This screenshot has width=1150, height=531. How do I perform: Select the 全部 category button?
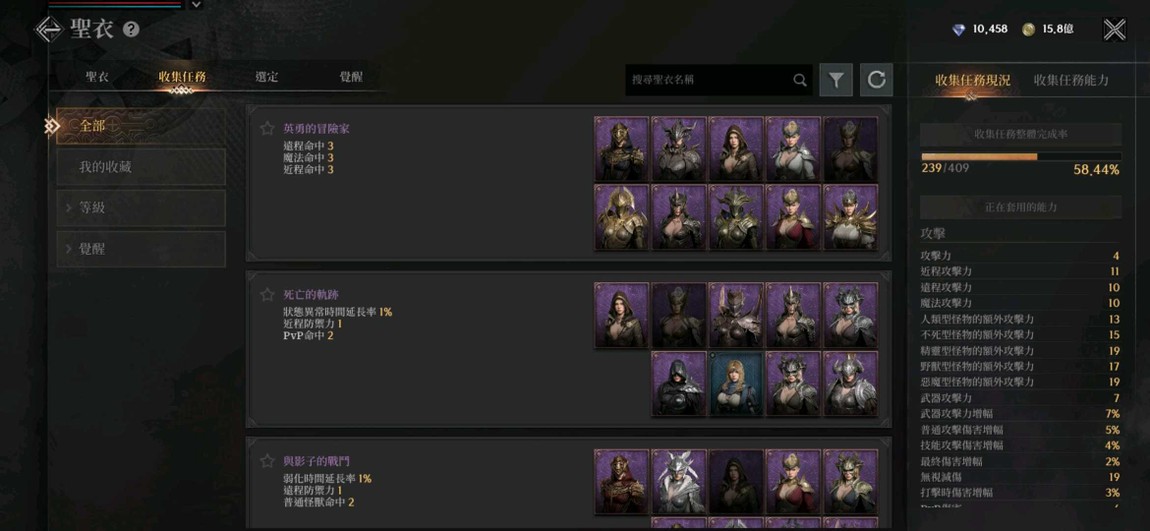[x=141, y=126]
